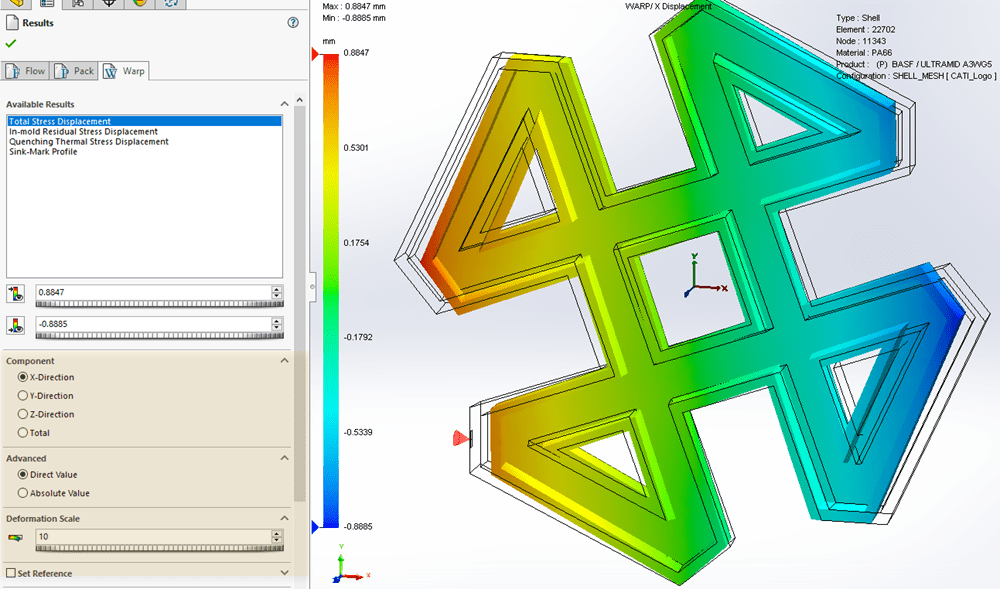
Task: Switch to the Flow tab
Action: [26, 71]
